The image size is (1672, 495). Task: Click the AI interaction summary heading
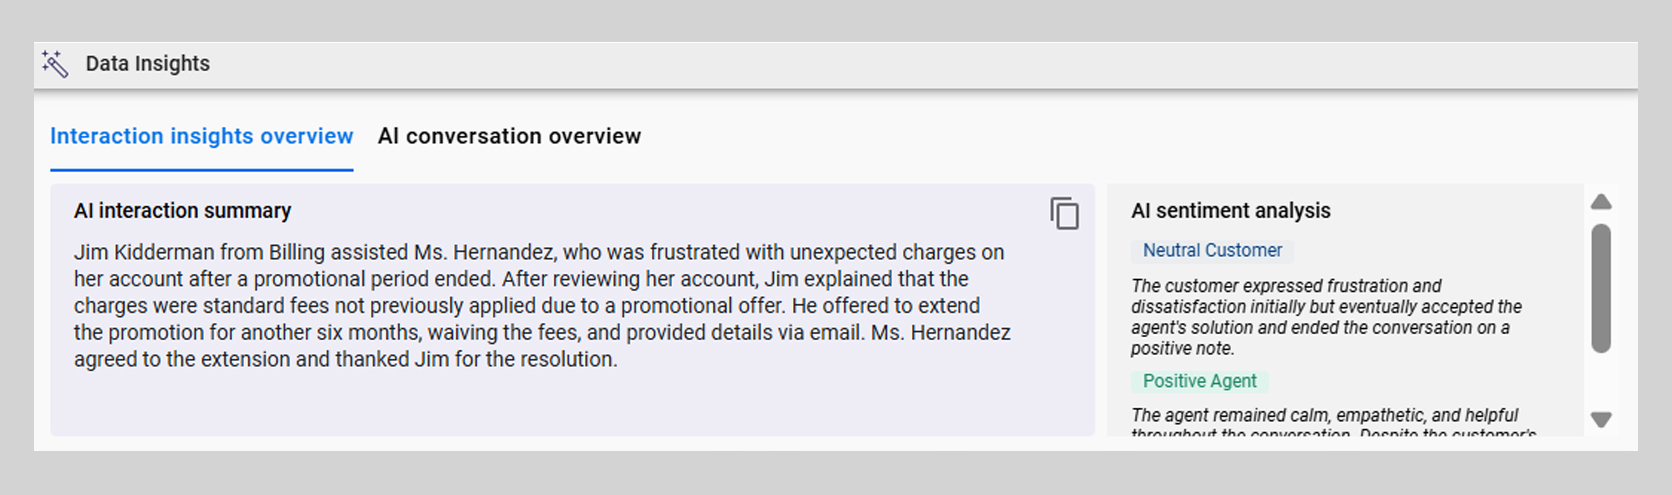coord(182,211)
